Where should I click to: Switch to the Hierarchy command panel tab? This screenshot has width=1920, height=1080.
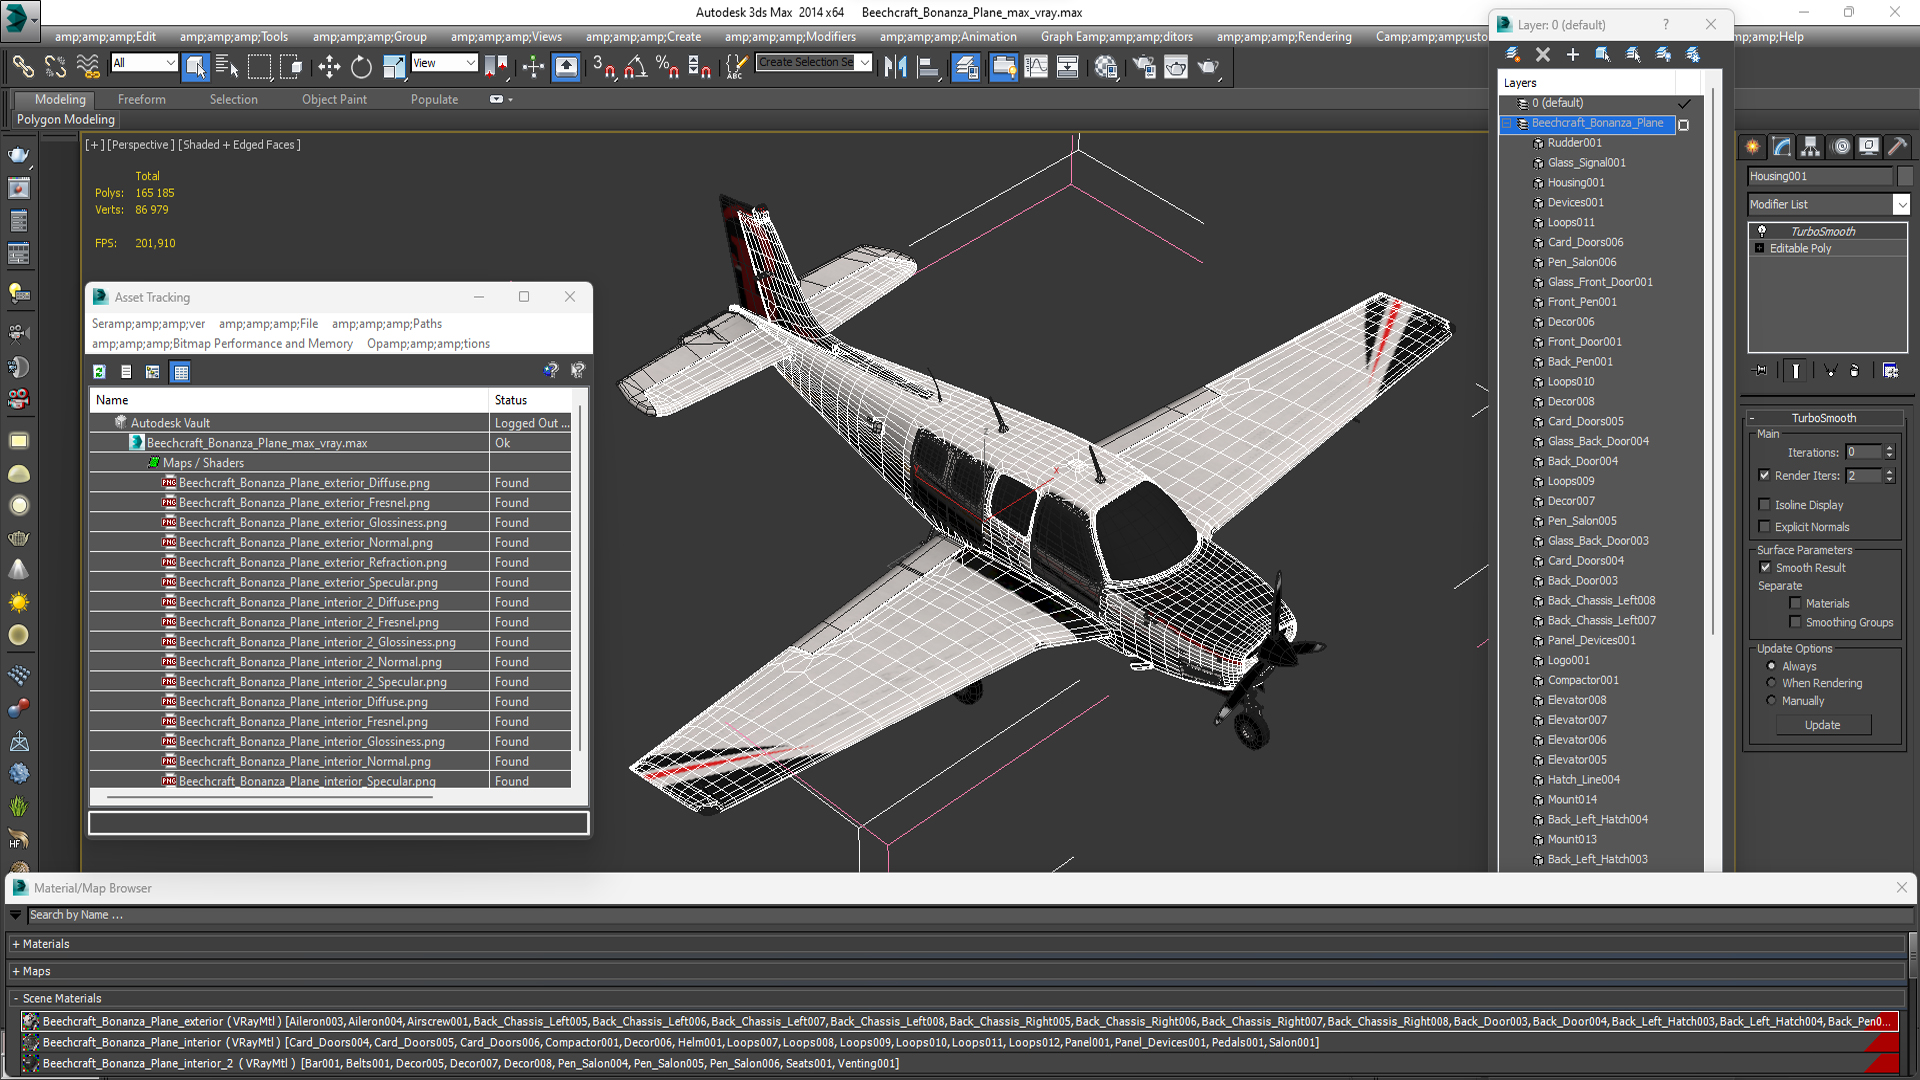click(x=1810, y=147)
